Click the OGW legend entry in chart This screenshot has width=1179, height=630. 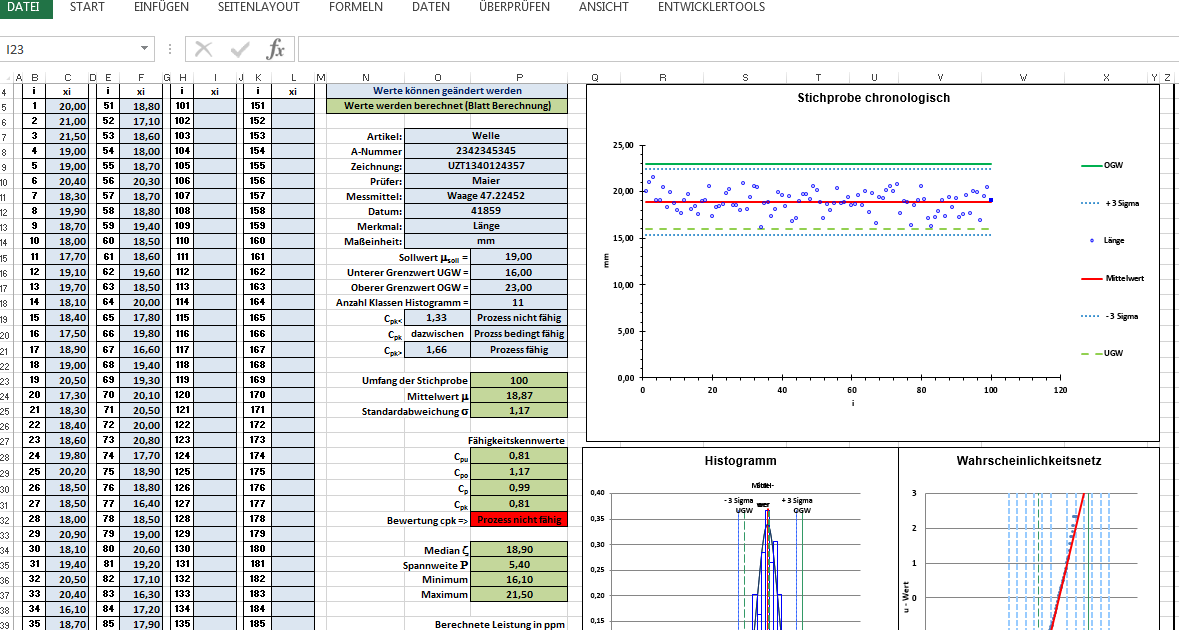click(1102, 165)
